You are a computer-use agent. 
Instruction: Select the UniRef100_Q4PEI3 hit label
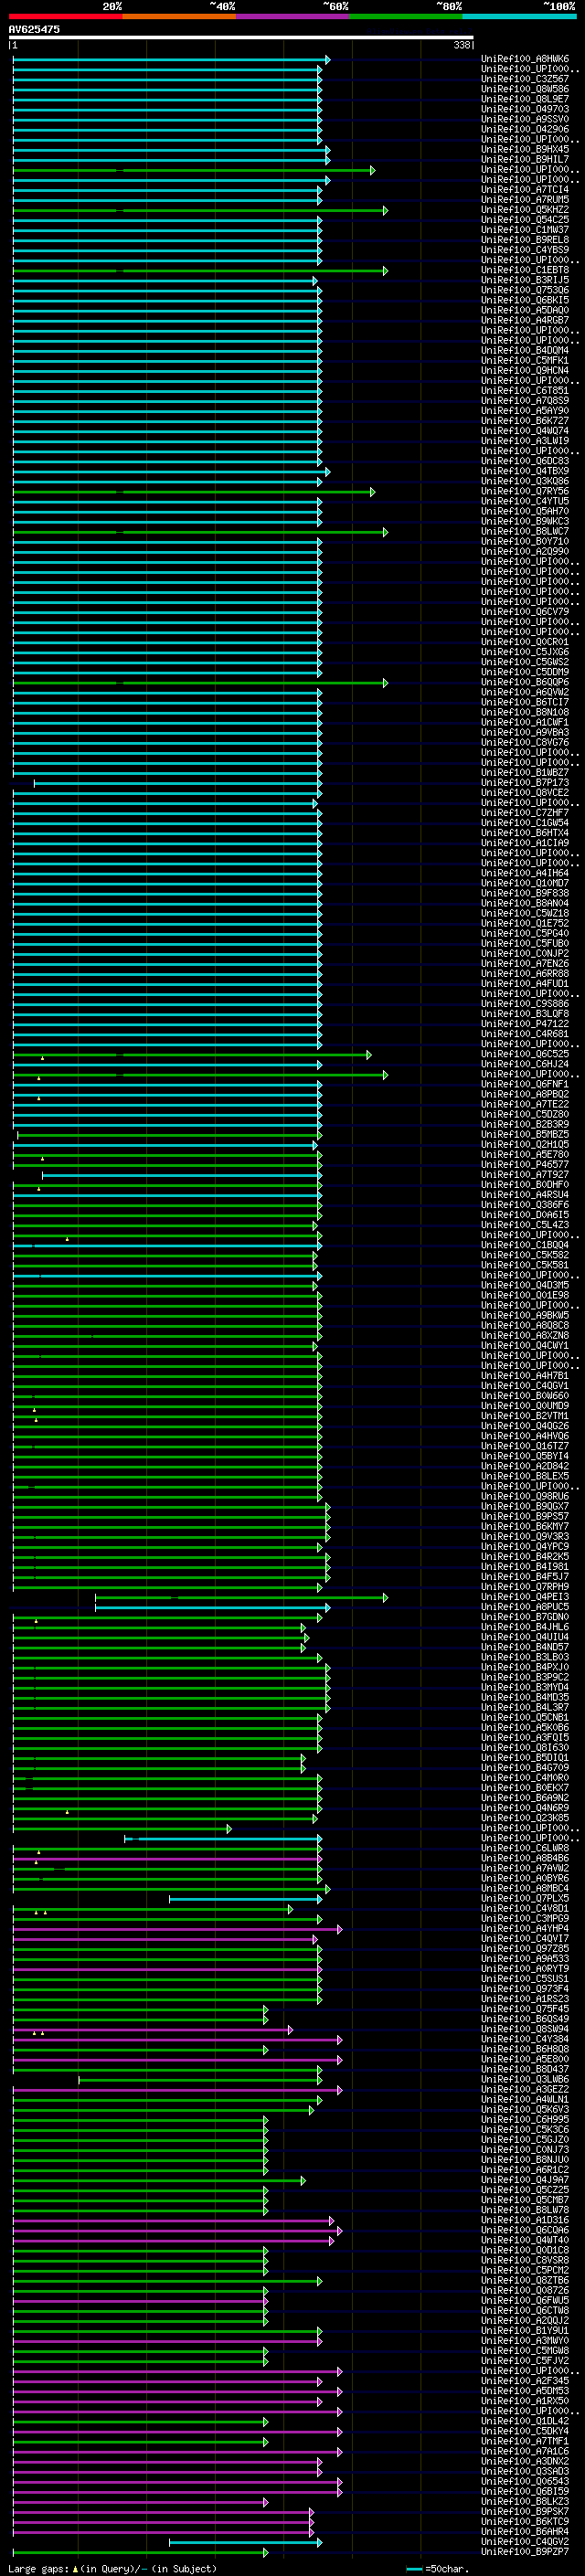(525, 1597)
